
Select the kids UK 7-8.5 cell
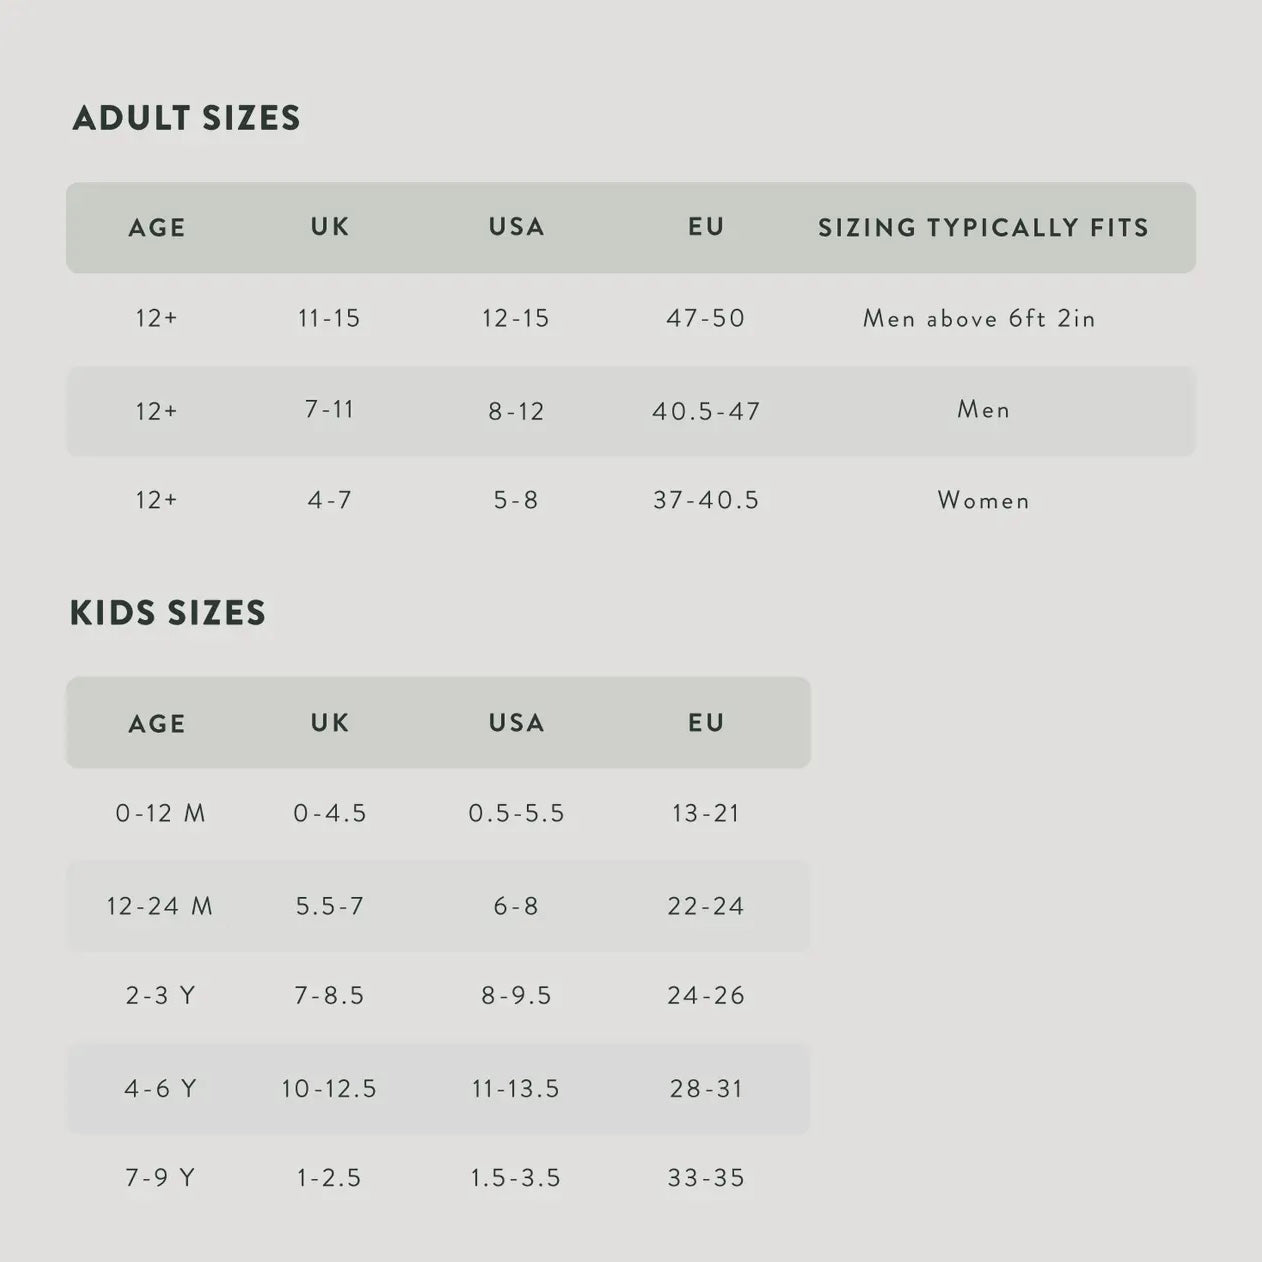[x=329, y=996]
